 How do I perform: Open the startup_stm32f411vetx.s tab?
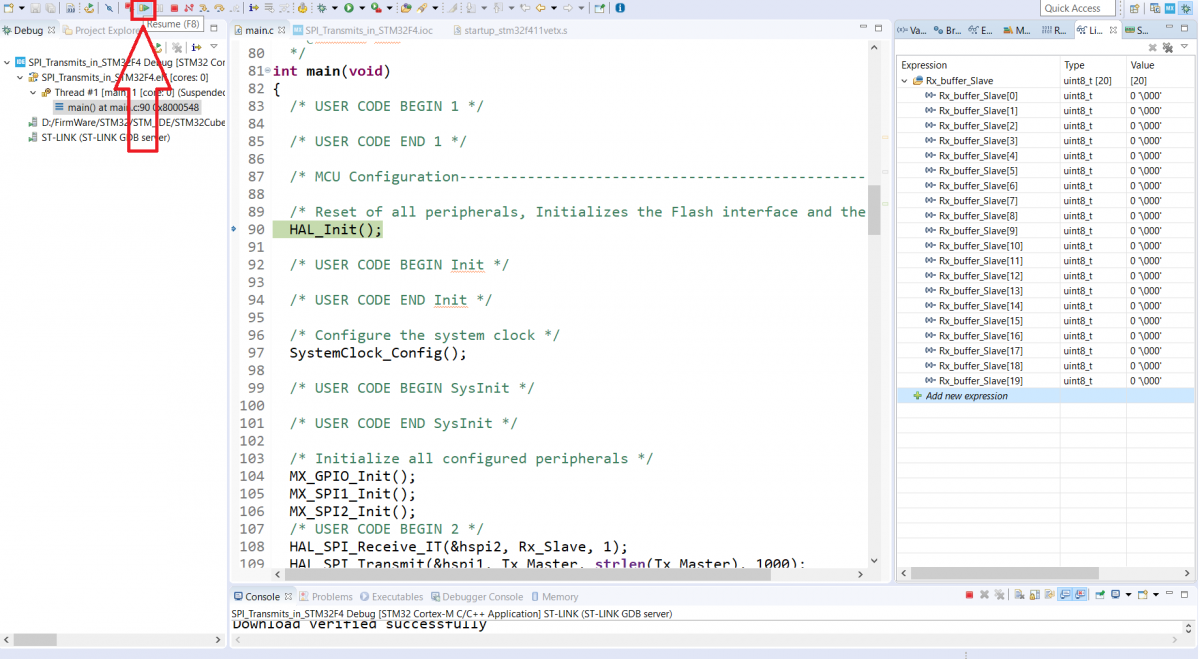click(515, 30)
